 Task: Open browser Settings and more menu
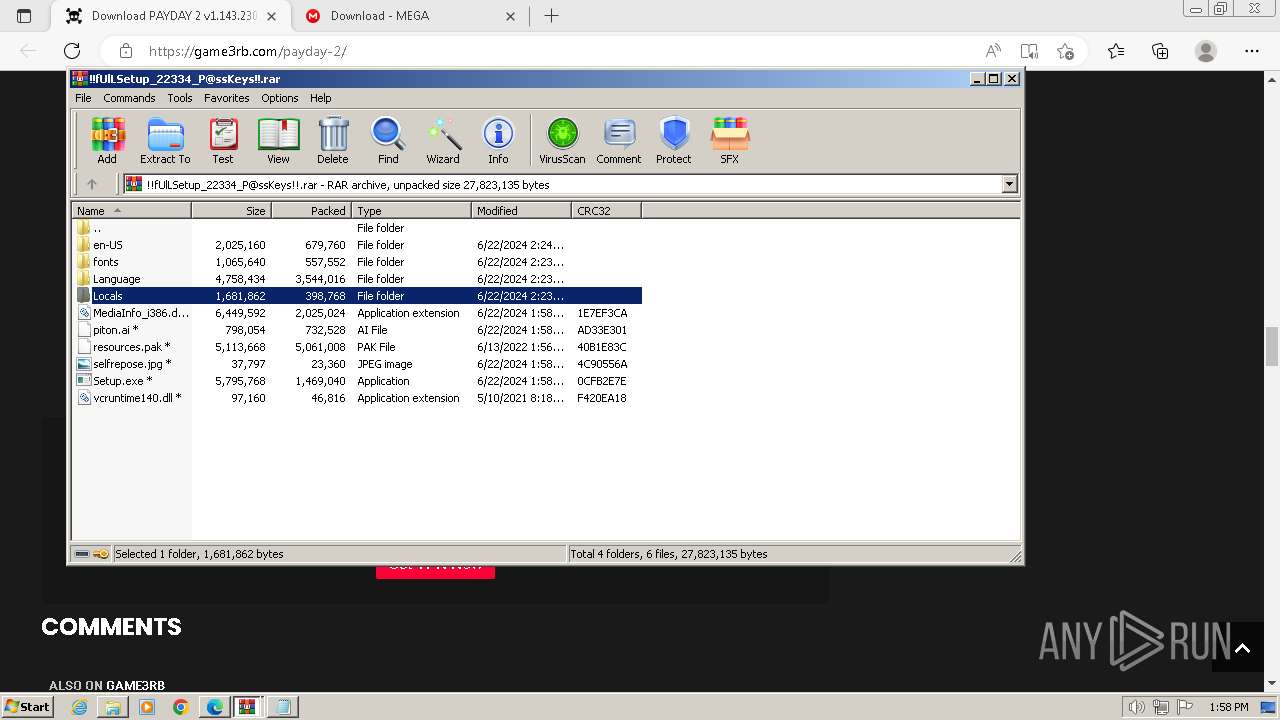1252,51
